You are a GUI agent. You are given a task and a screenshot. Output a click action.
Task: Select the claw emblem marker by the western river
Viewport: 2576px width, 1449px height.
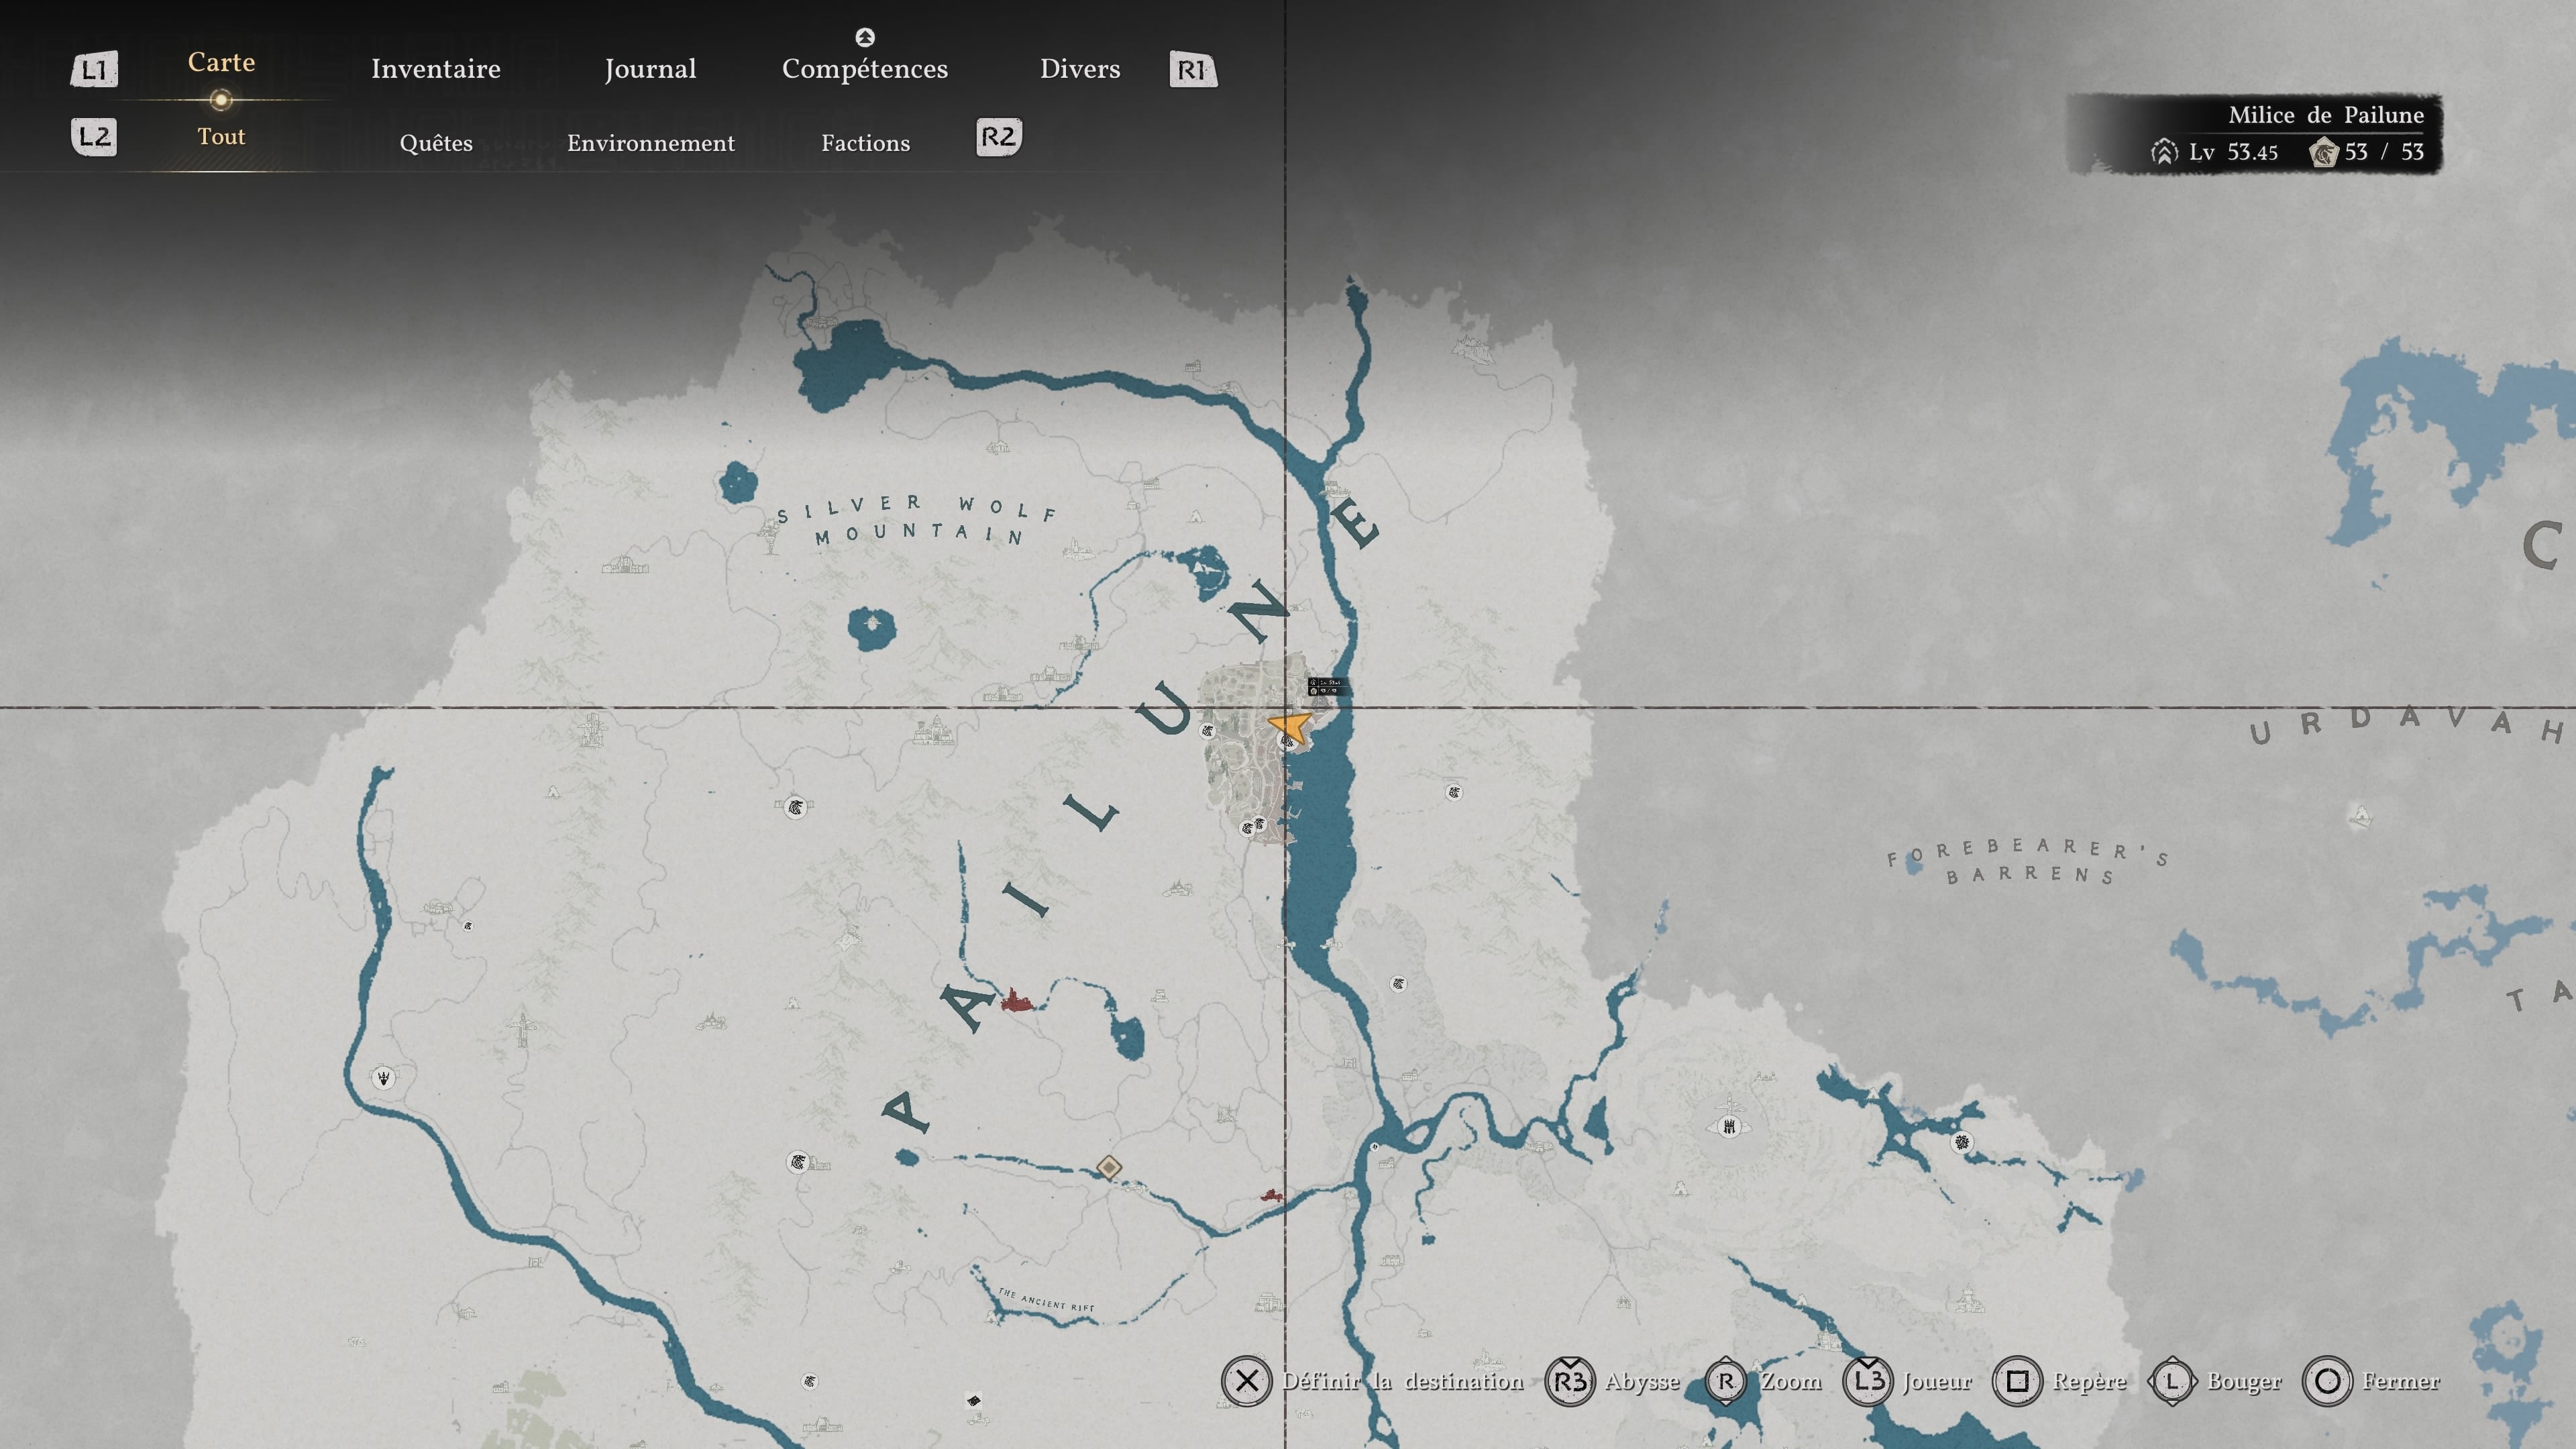[383, 1077]
